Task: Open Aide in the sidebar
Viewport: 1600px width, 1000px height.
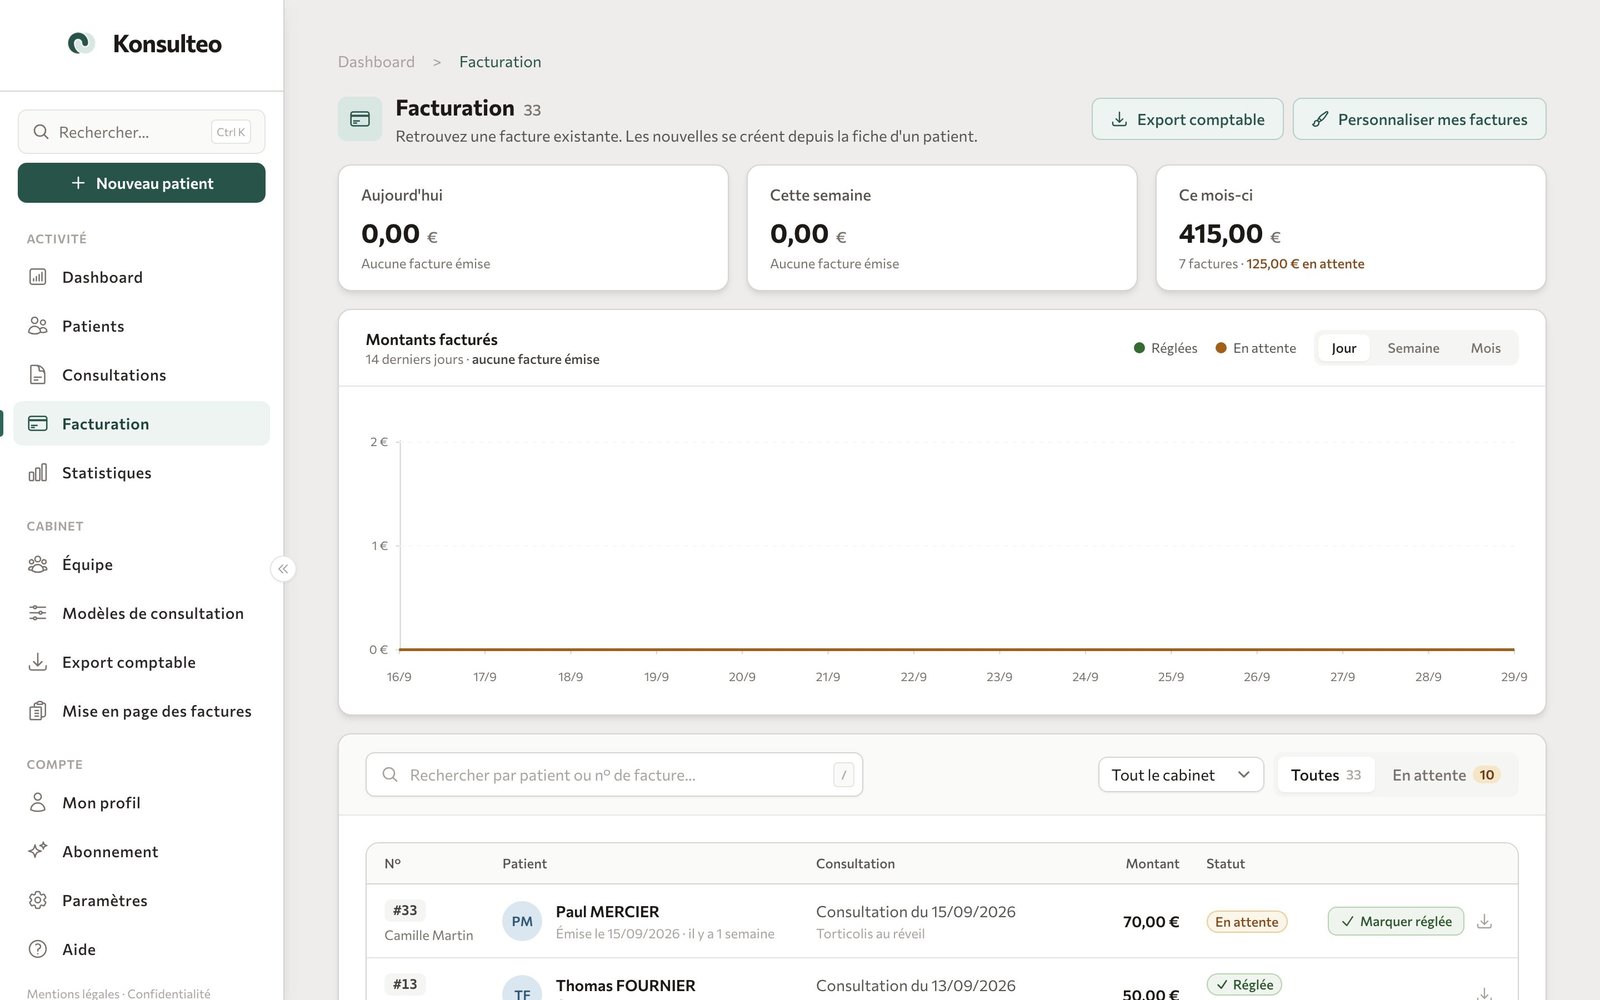Action: [x=141, y=949]
